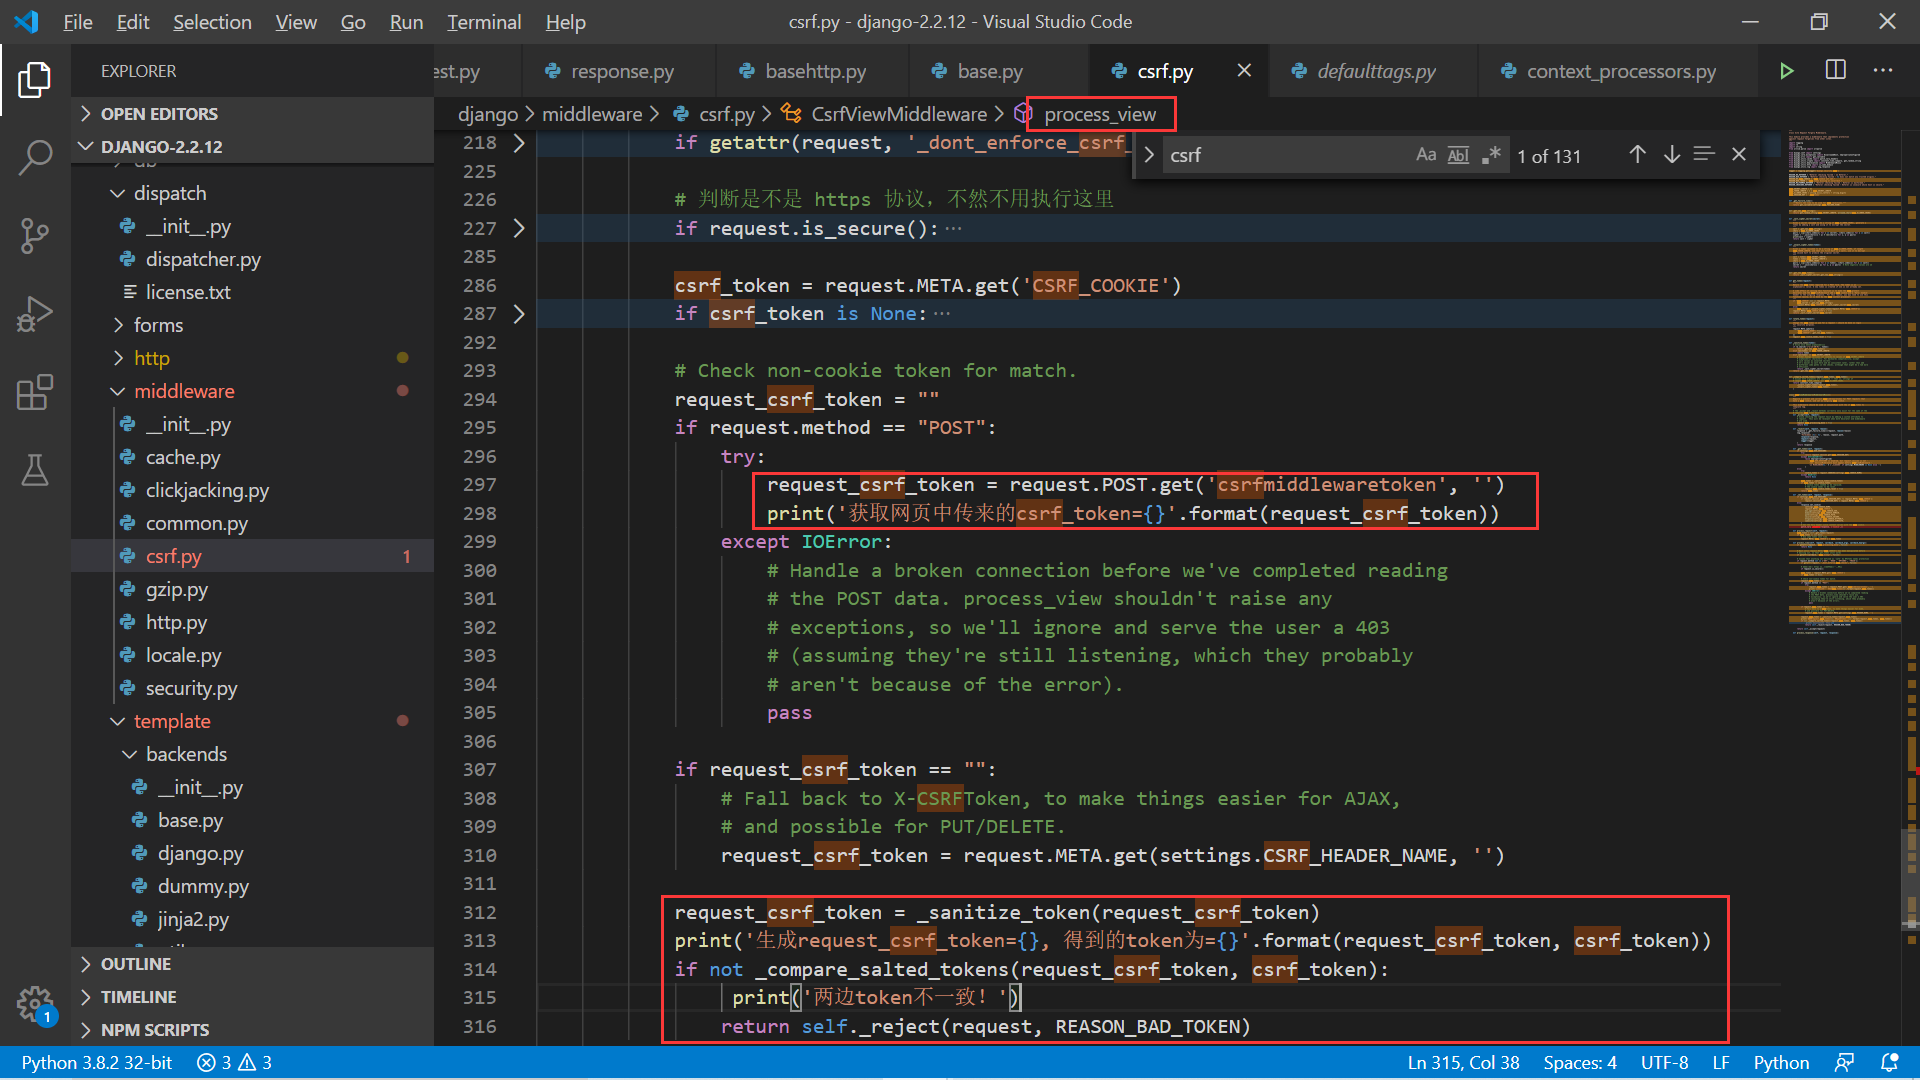1920x1080 pixels.
Task: Expand the http folder
Action: coord(152,358)
